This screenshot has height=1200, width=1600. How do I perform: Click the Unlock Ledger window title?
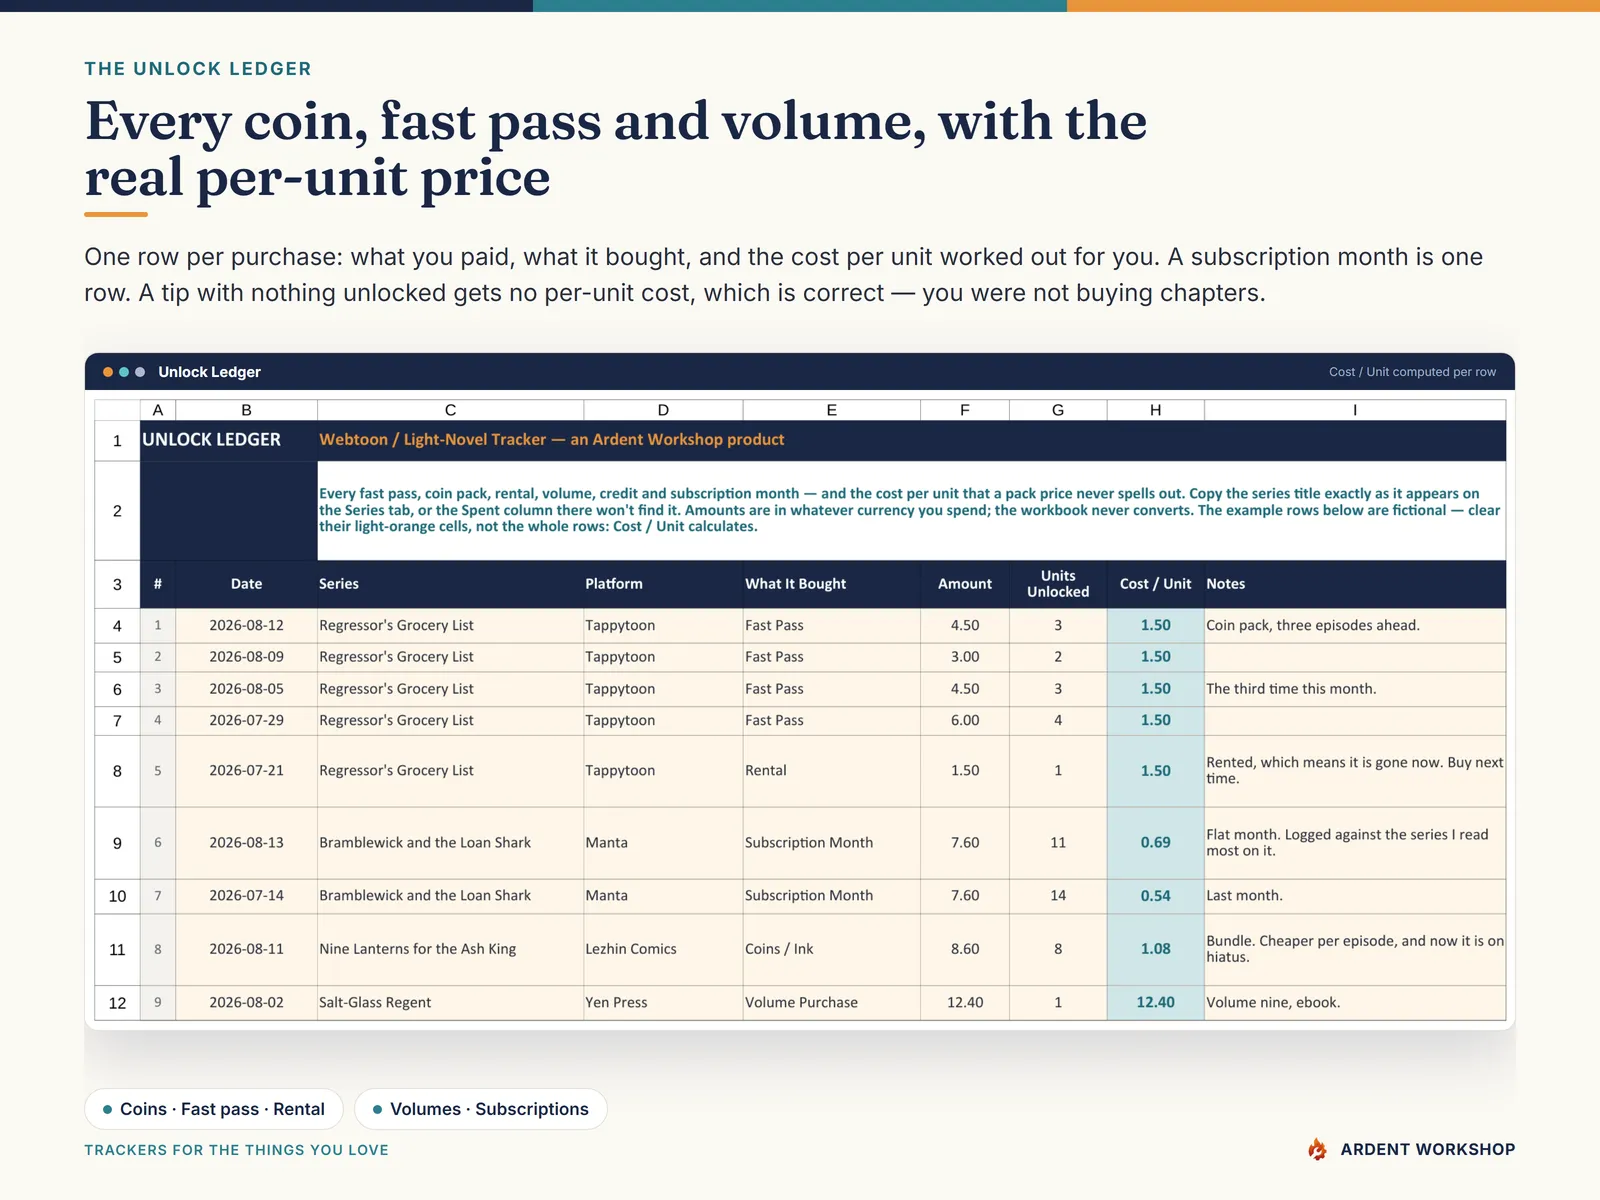click(x=209, y=372)
